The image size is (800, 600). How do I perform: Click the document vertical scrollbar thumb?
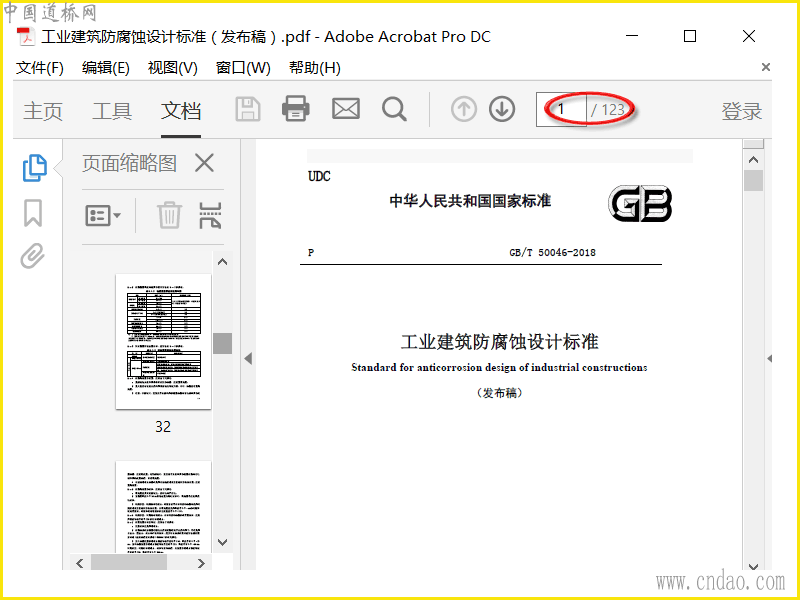click(x=754, y=181)
